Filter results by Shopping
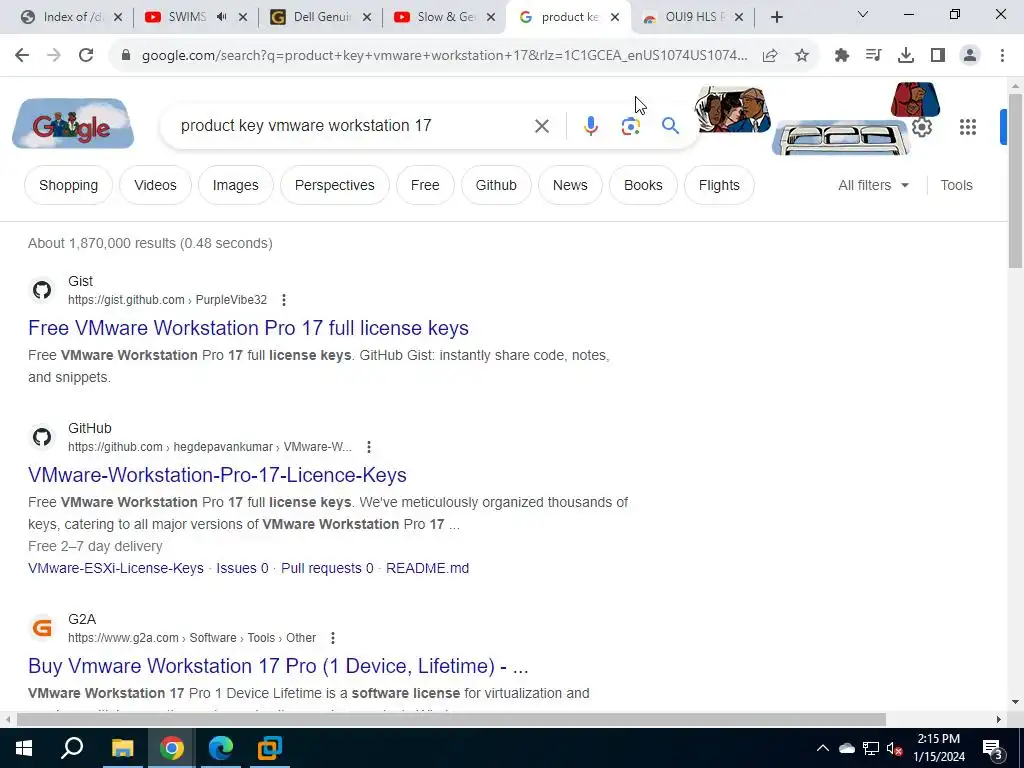 (x=69, y=185)
